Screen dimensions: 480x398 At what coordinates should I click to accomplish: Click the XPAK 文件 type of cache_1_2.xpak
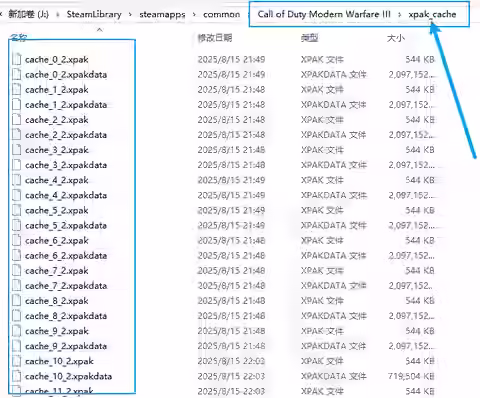[322, 90]
